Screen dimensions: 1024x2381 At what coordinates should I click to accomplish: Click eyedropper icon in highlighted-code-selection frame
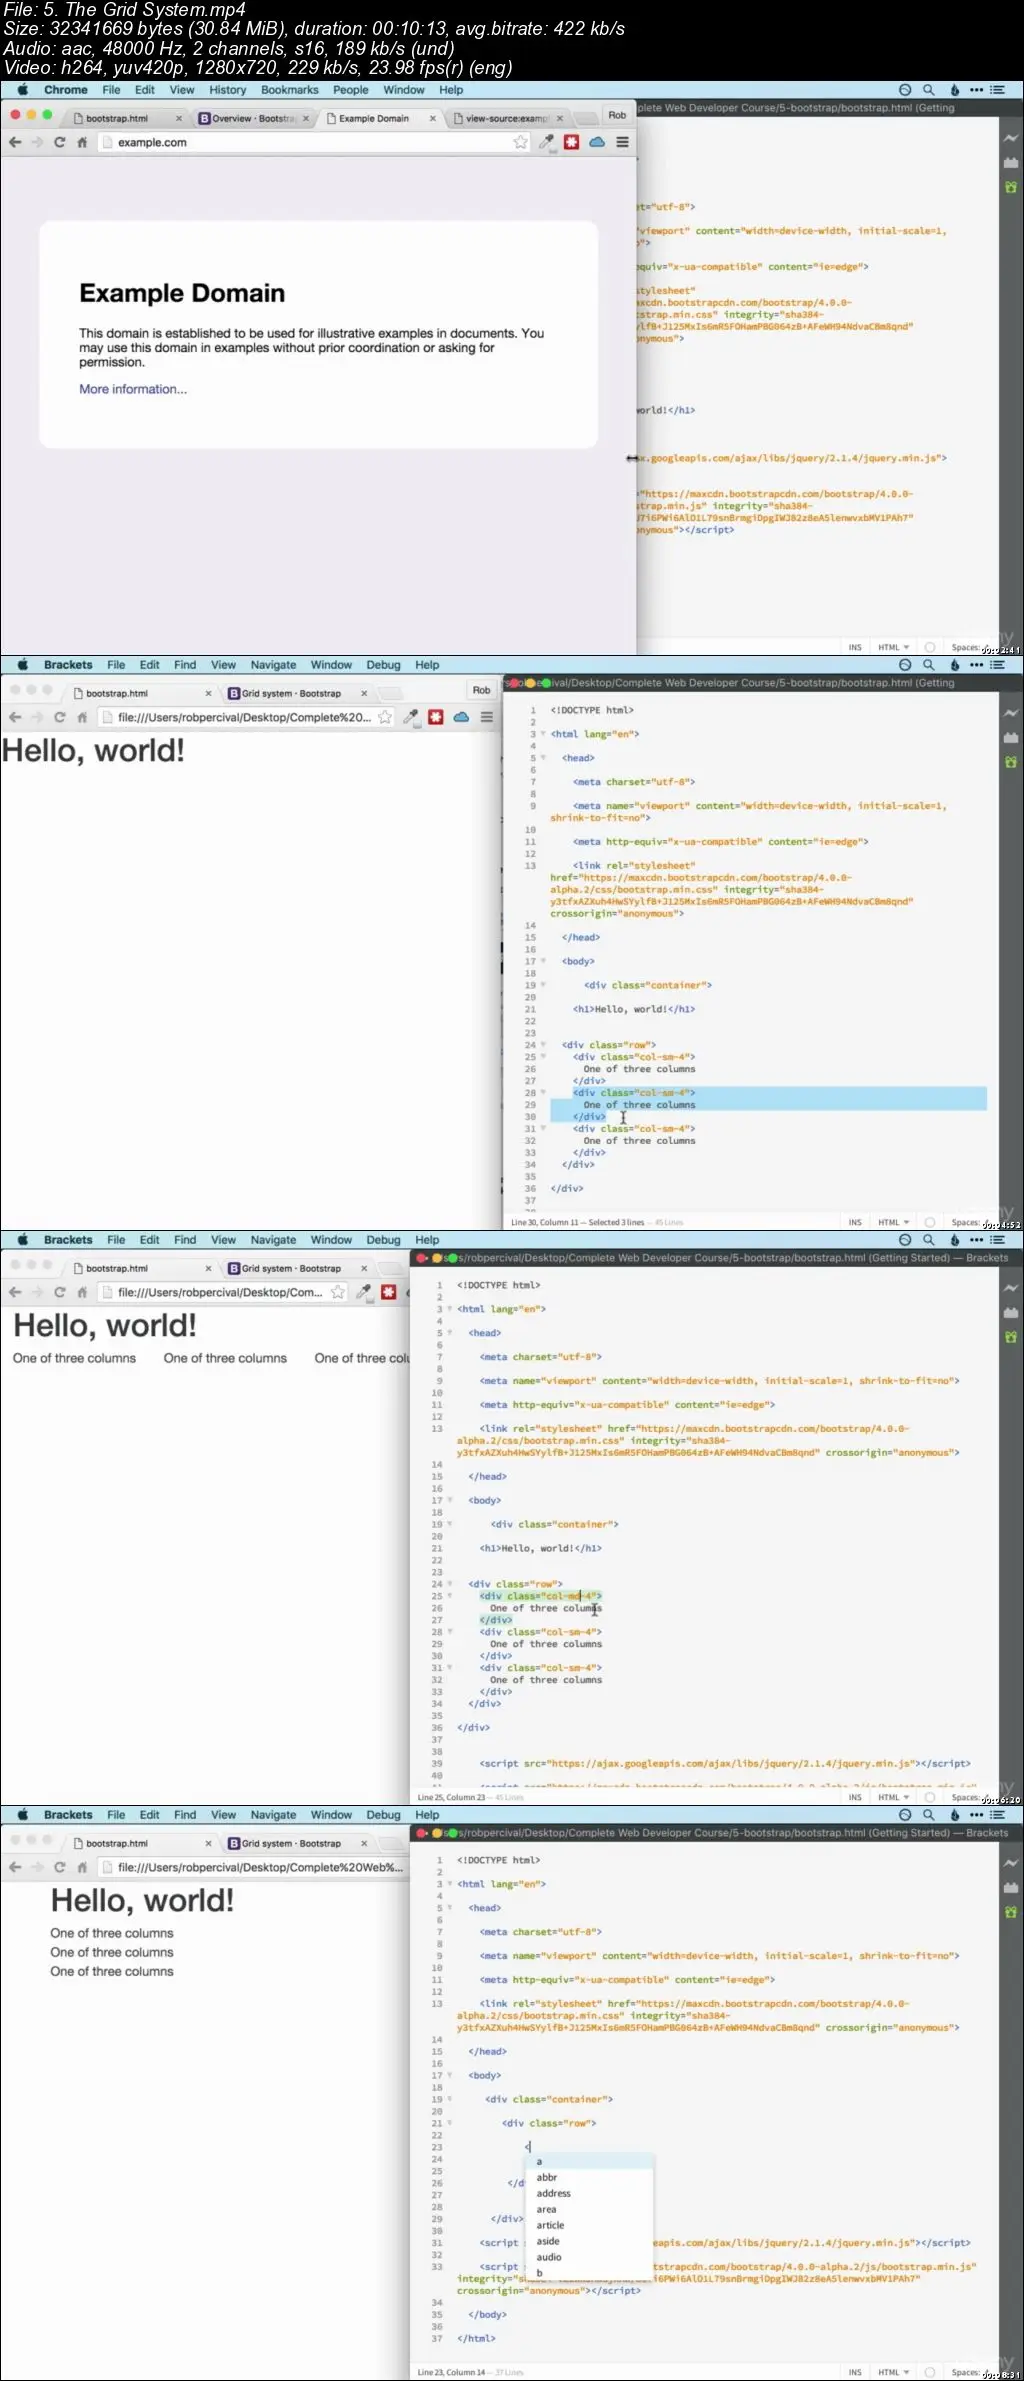coord(410,717)
